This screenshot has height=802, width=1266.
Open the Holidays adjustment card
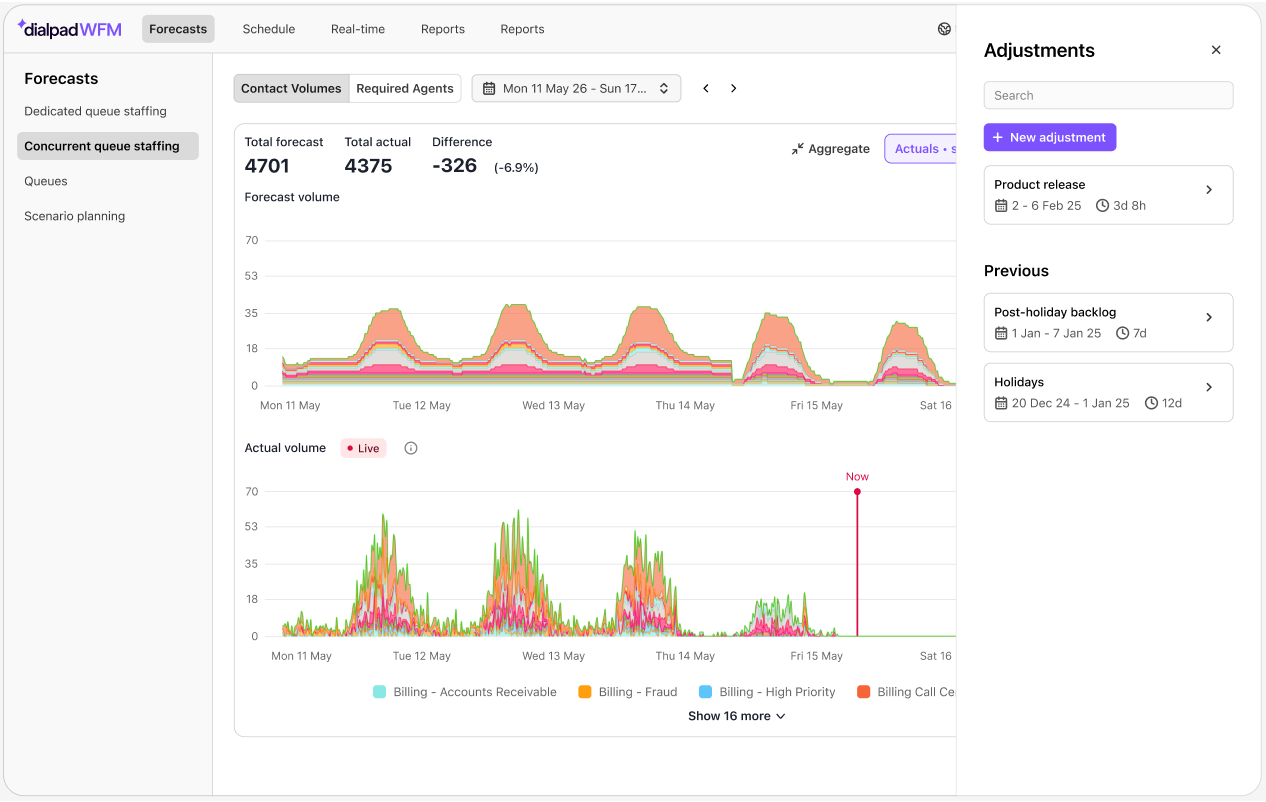click(x=1108, y=392)
